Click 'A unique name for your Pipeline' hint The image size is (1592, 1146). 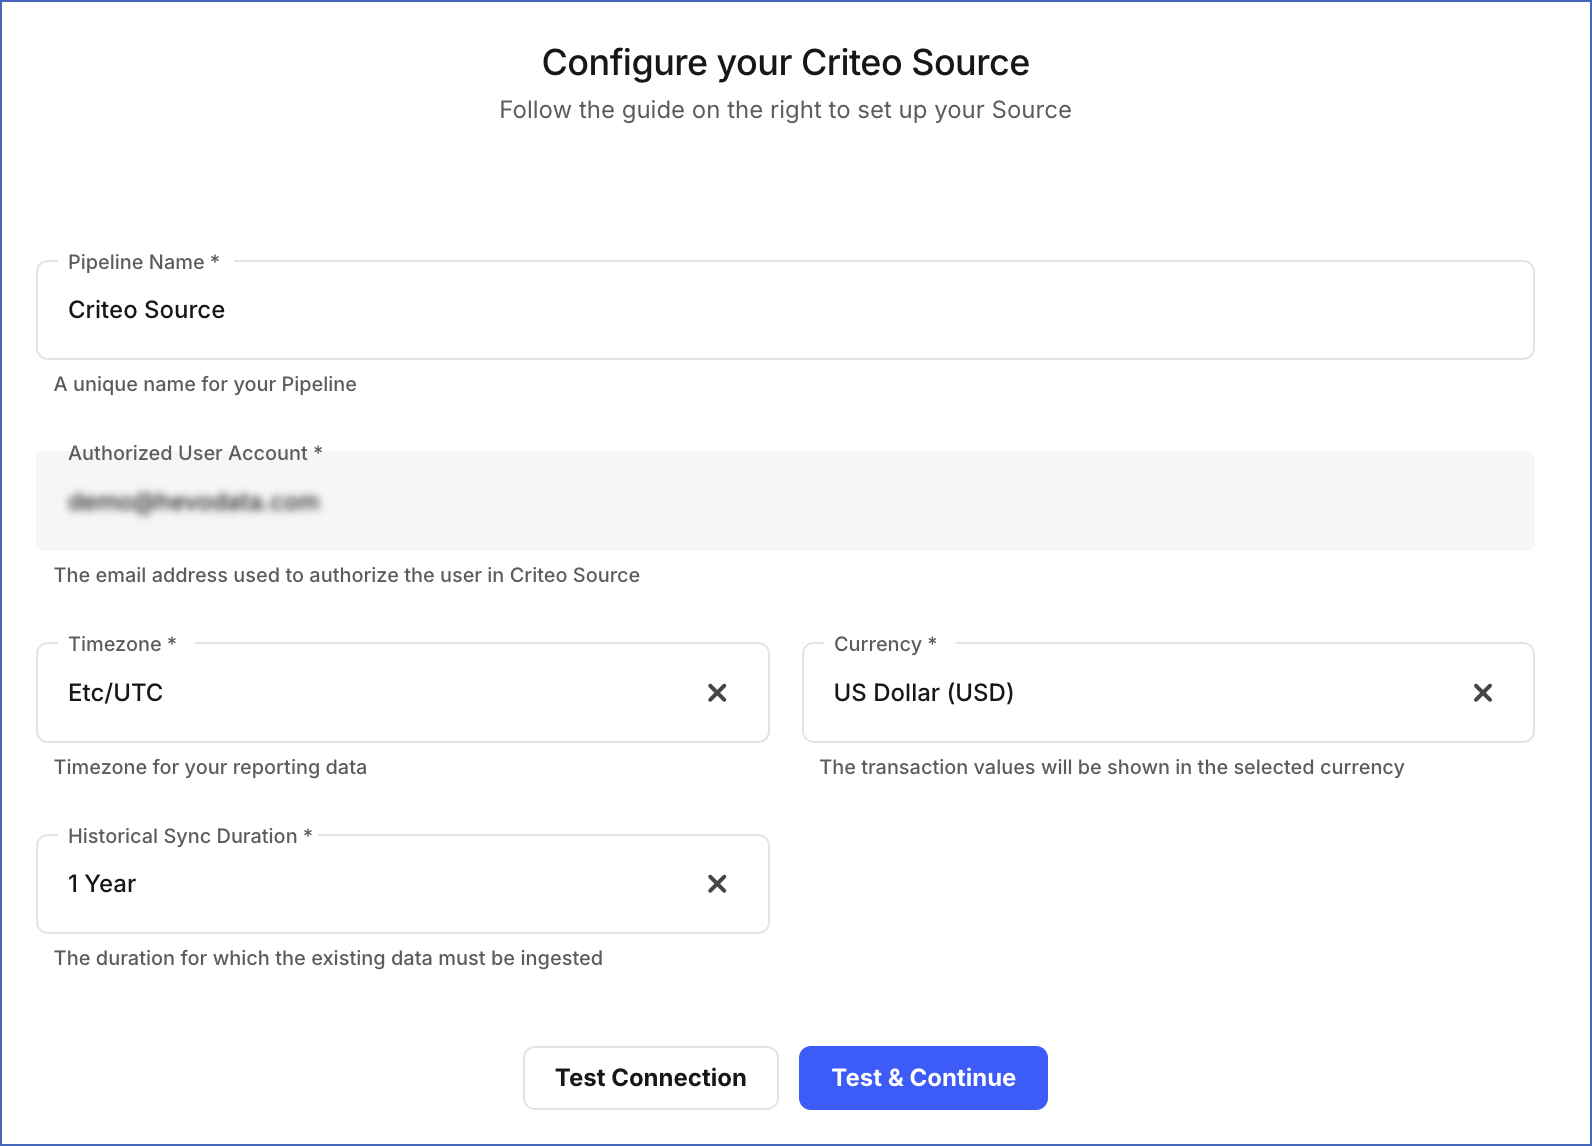pos(205,384)
